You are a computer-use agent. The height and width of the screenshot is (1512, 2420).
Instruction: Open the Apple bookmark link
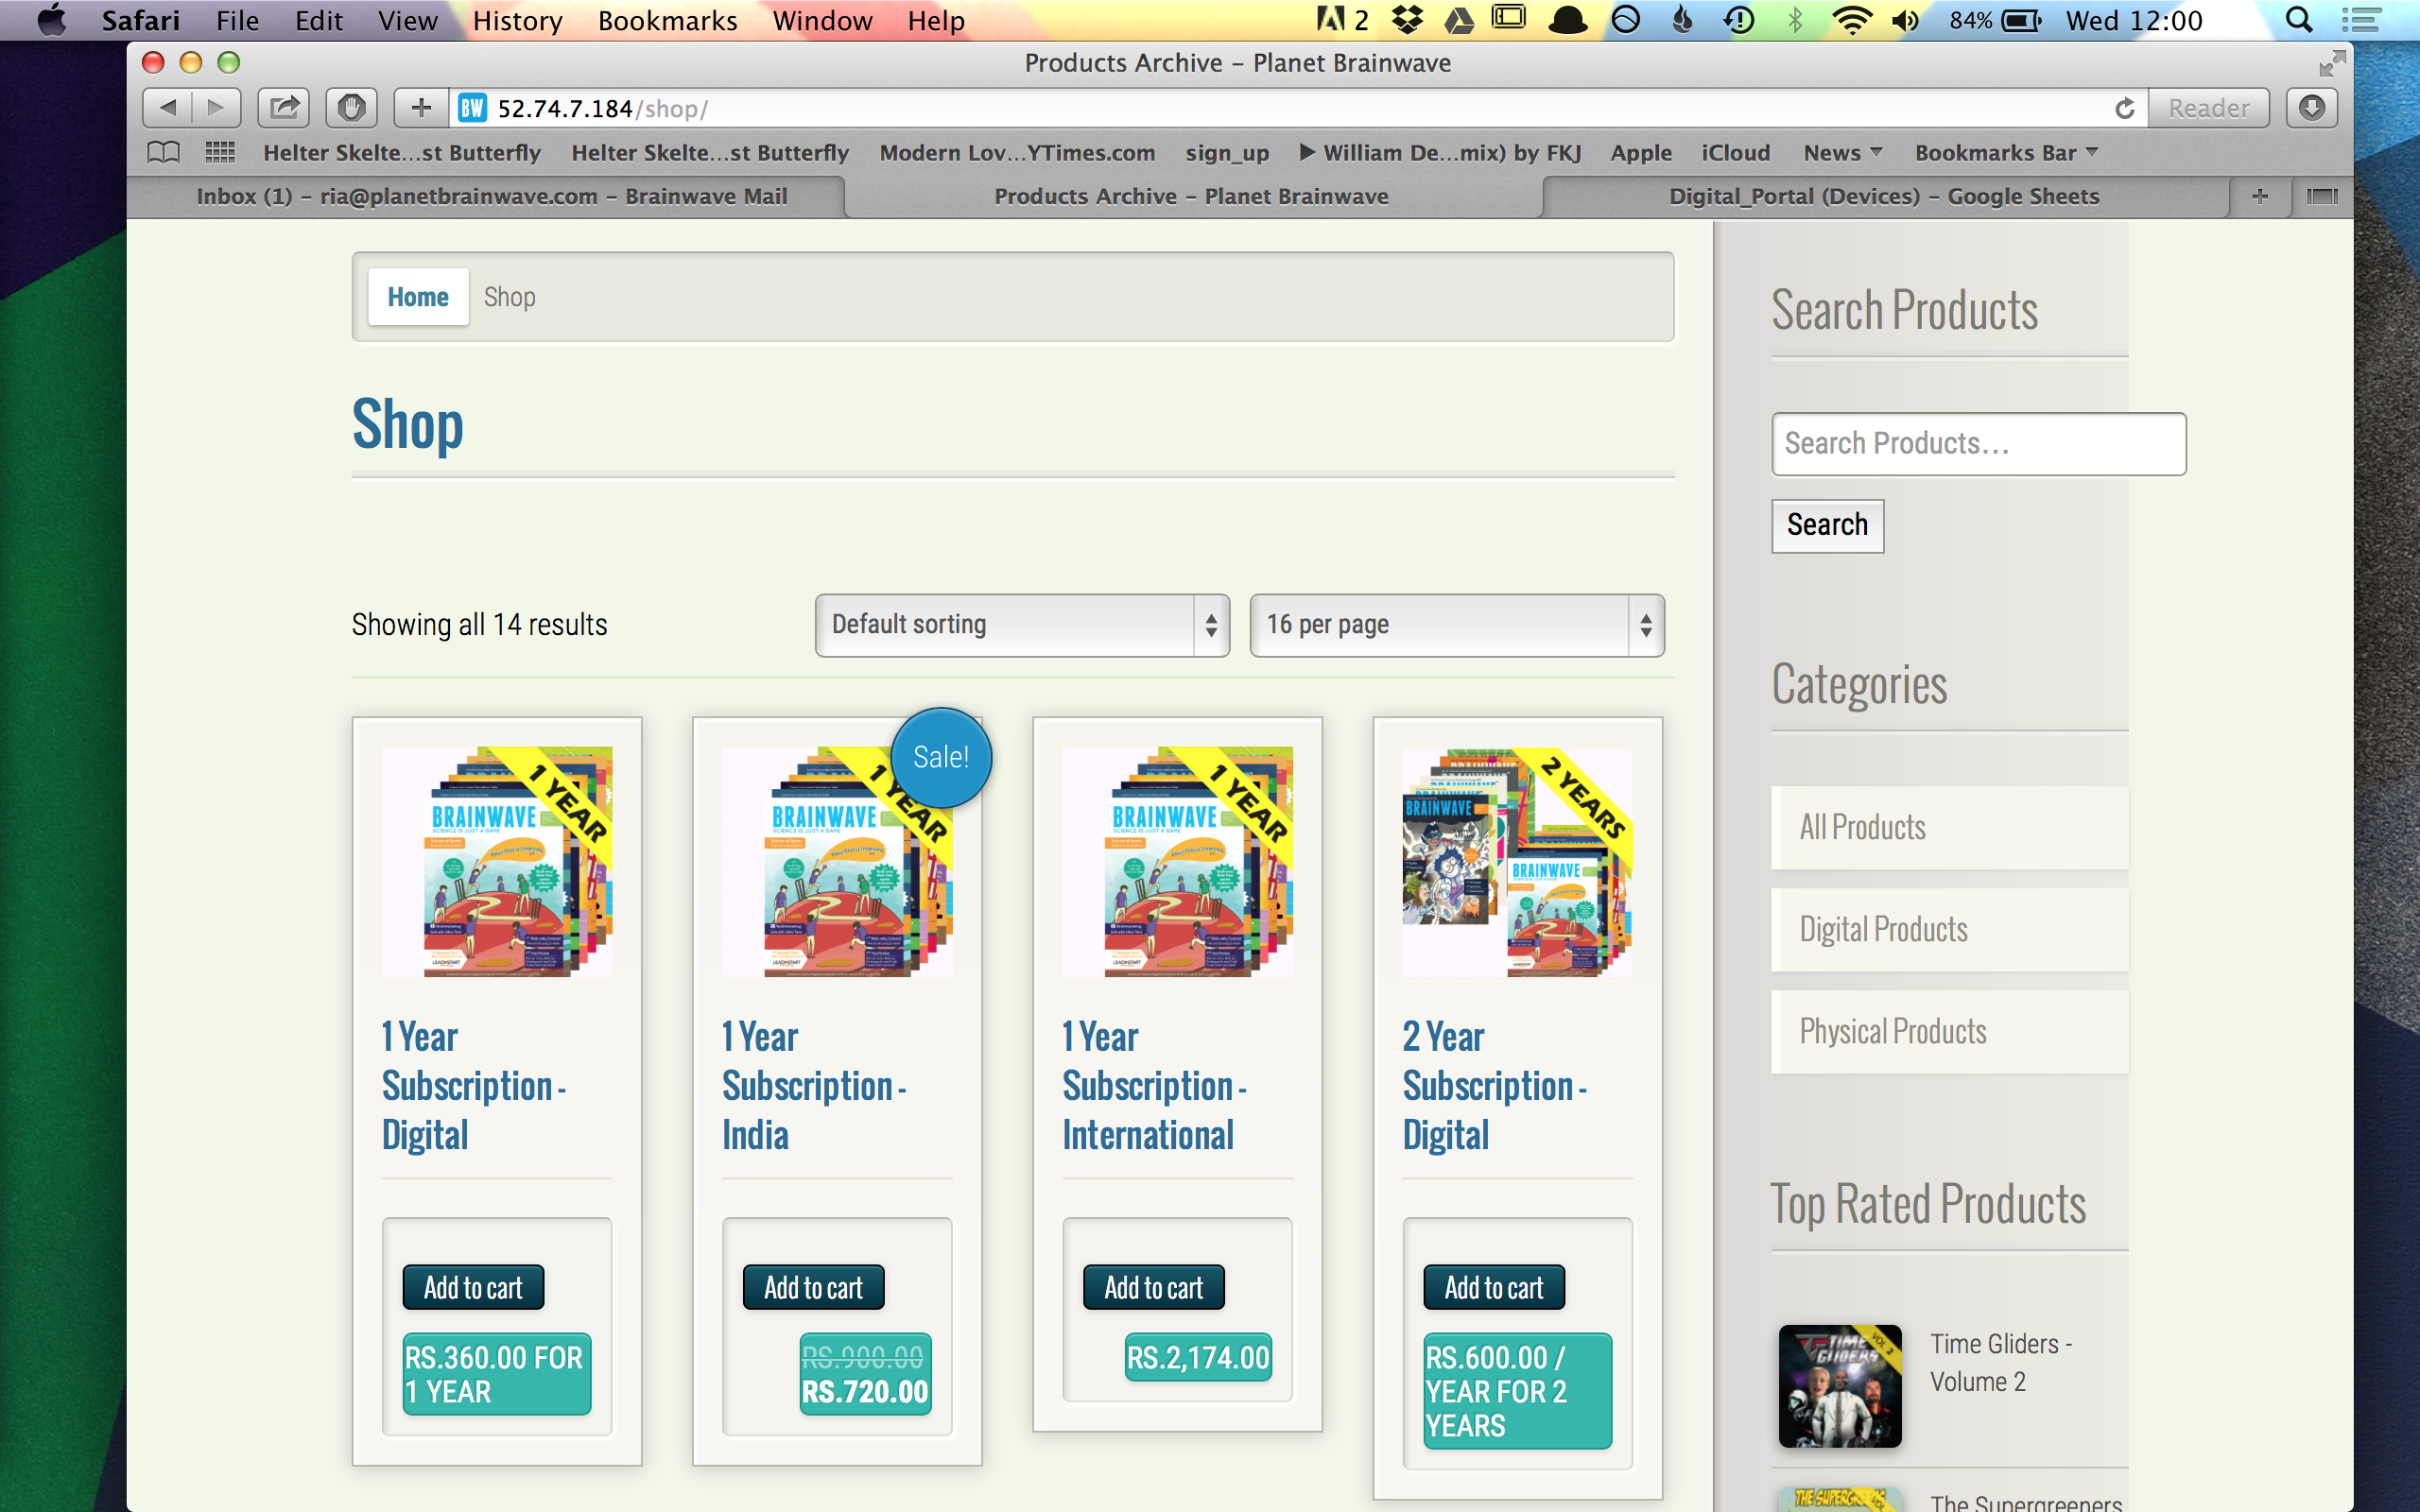(1641, 153)
